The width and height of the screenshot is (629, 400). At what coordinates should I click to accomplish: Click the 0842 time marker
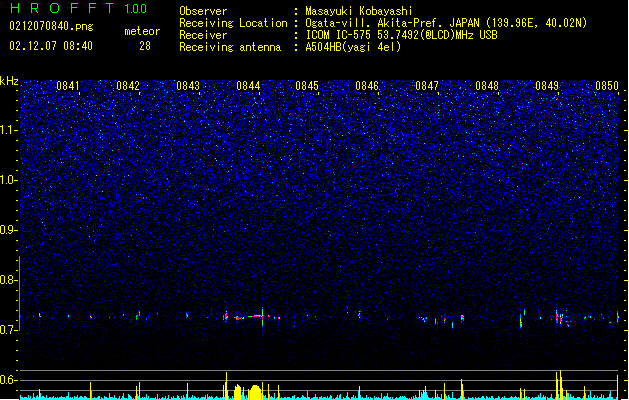pos(128,86)
